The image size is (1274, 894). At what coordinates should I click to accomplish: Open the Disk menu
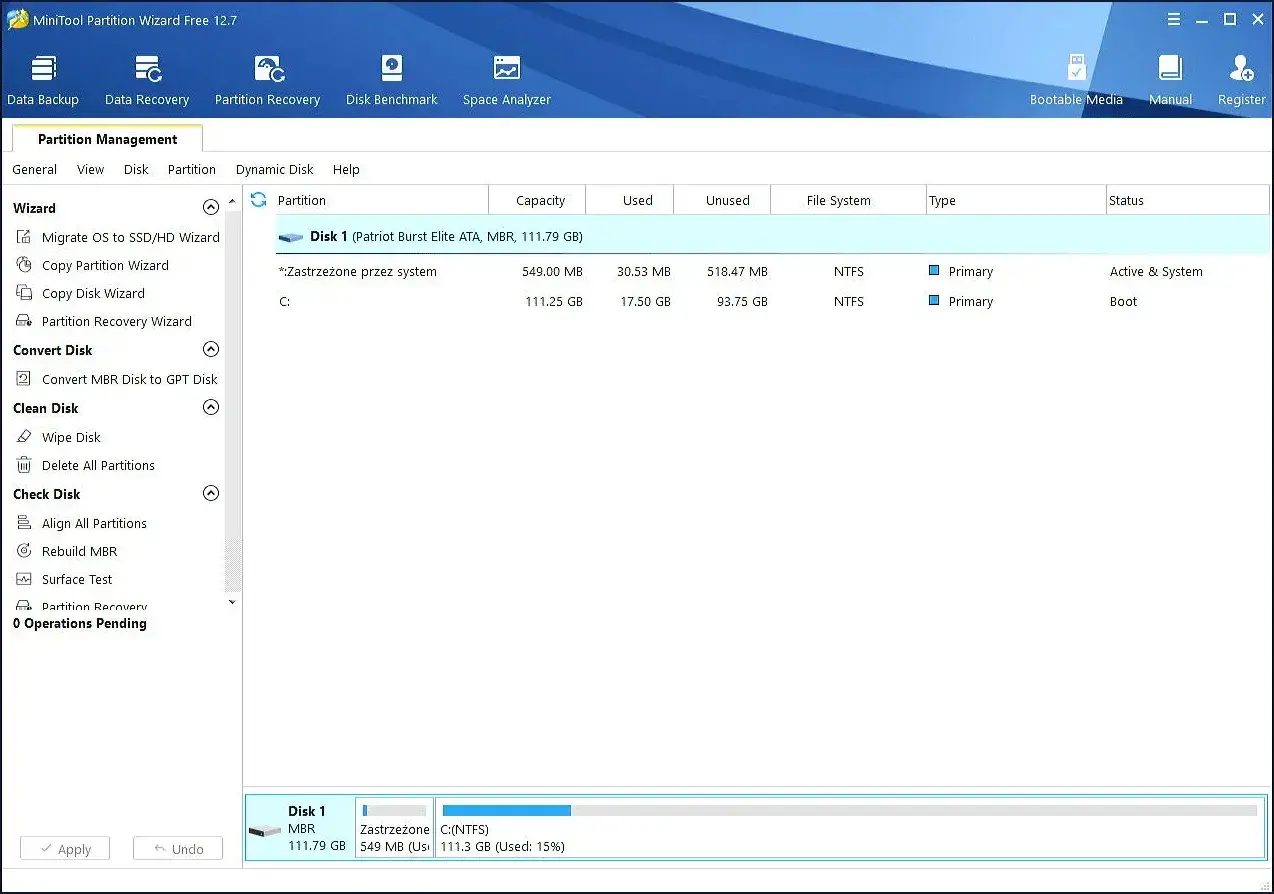click(136, 169)
